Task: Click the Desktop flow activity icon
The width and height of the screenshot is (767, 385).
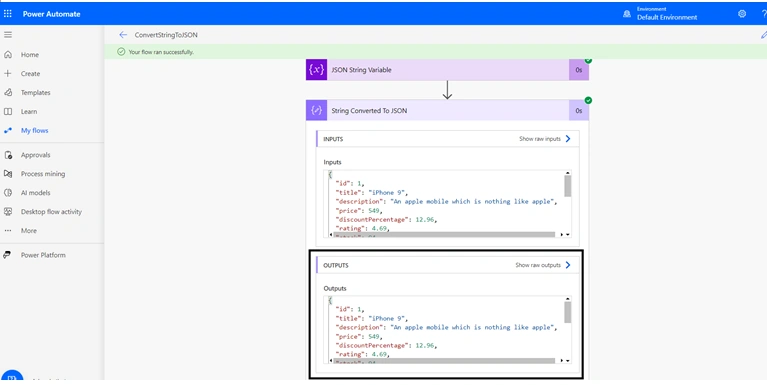Action: 8,211
